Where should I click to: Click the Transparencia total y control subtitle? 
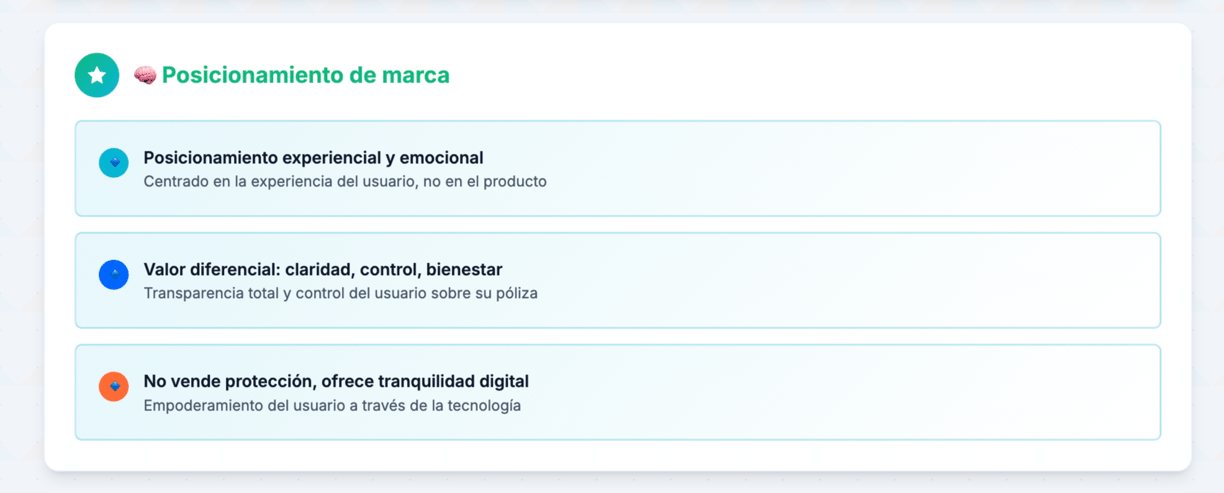341,294
